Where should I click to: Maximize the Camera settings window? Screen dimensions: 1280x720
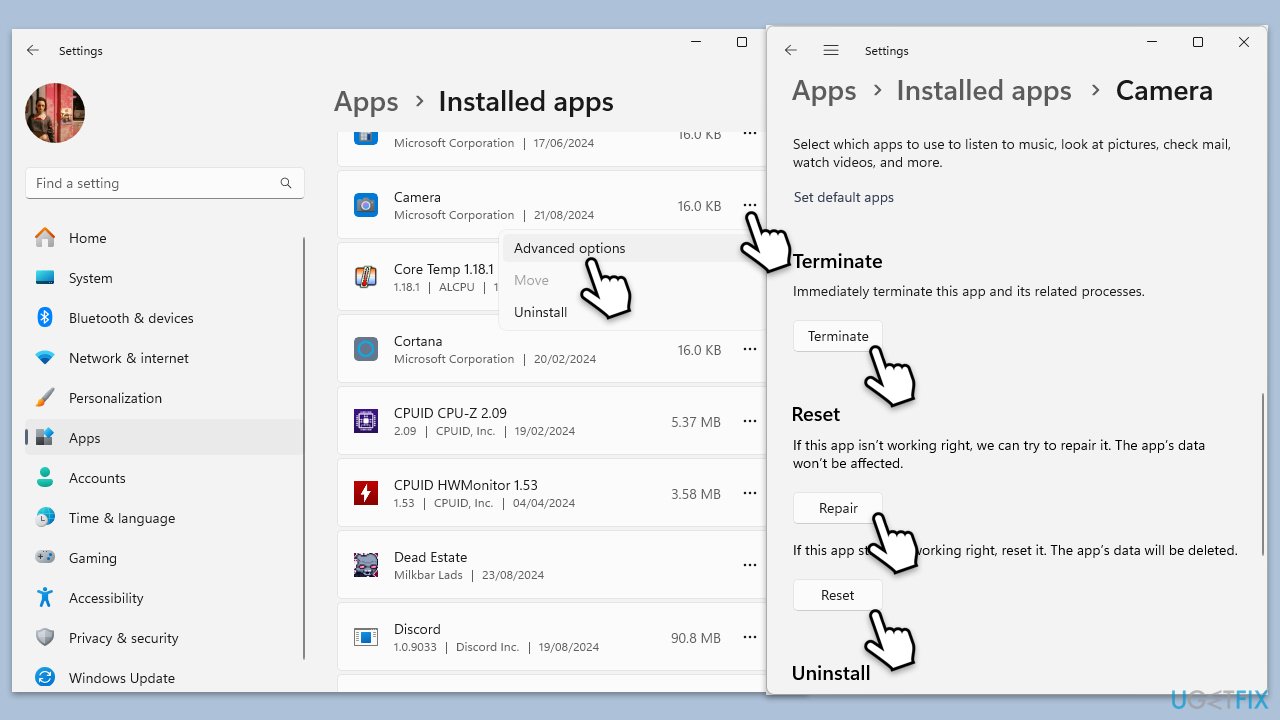1198,42
